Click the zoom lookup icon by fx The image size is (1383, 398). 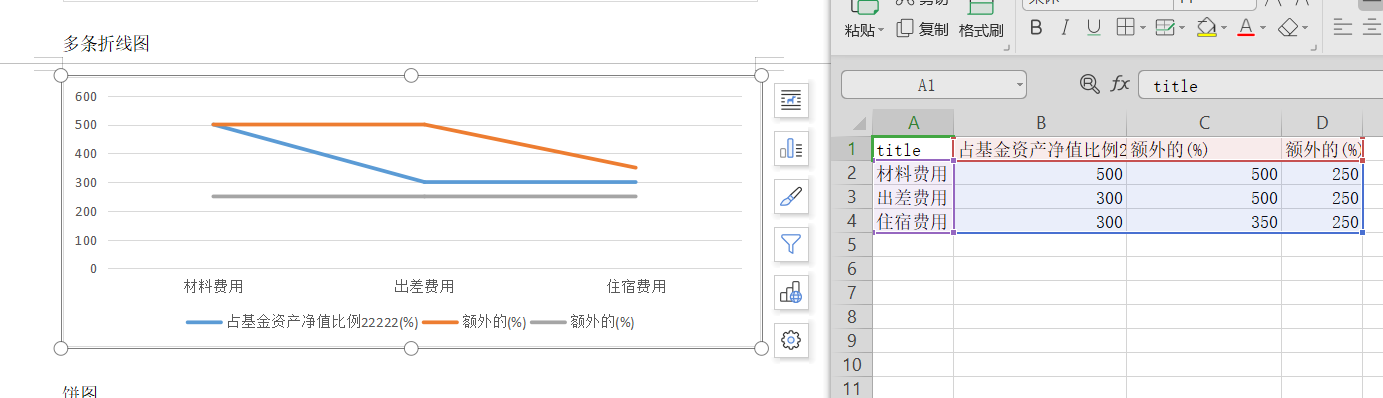tap(1089, 85)
